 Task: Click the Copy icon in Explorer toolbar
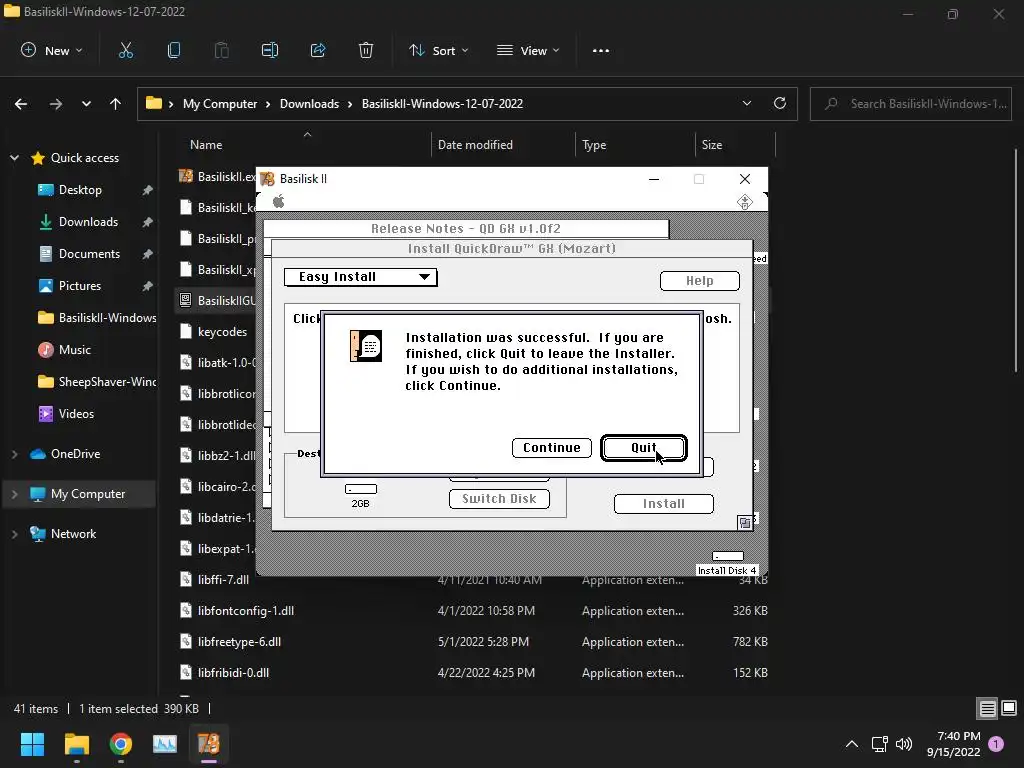point(174,50)
